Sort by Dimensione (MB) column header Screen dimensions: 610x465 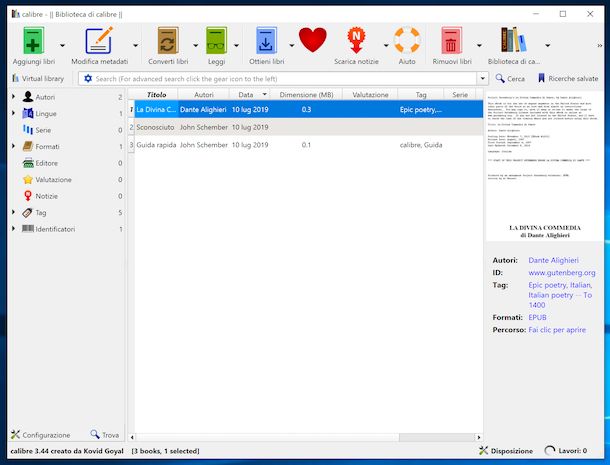tap(306, 95)
